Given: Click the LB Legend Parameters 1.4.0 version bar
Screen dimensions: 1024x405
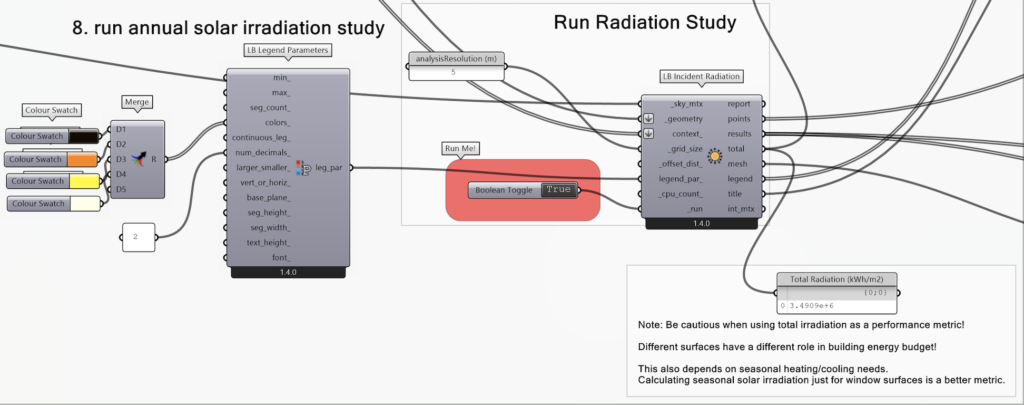Looking at the screenshot, I should coord(288,272).
